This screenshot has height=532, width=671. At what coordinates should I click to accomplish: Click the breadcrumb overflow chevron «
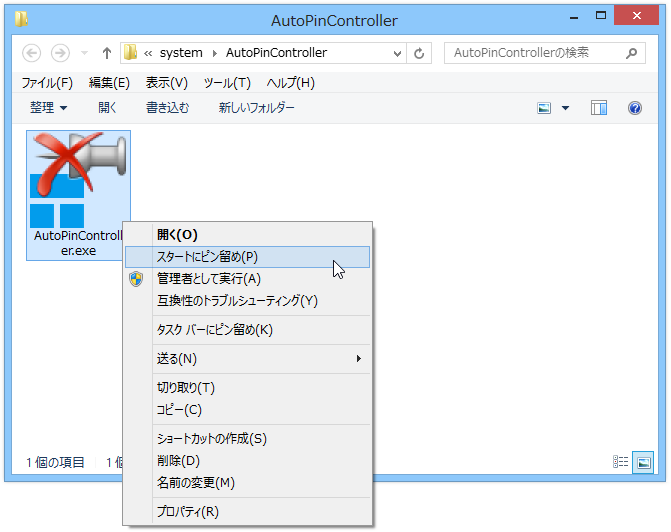[148, 53]
